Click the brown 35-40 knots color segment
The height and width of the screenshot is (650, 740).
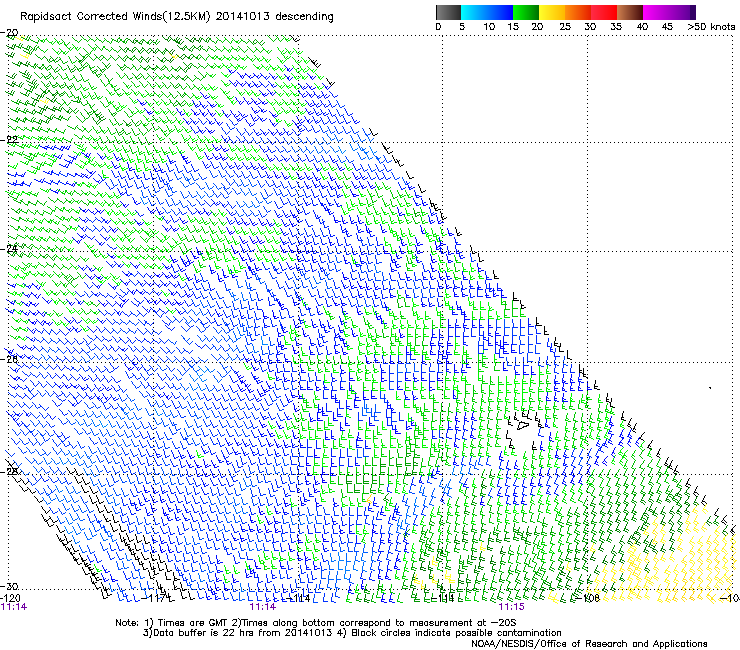click(x=630, y=12)
